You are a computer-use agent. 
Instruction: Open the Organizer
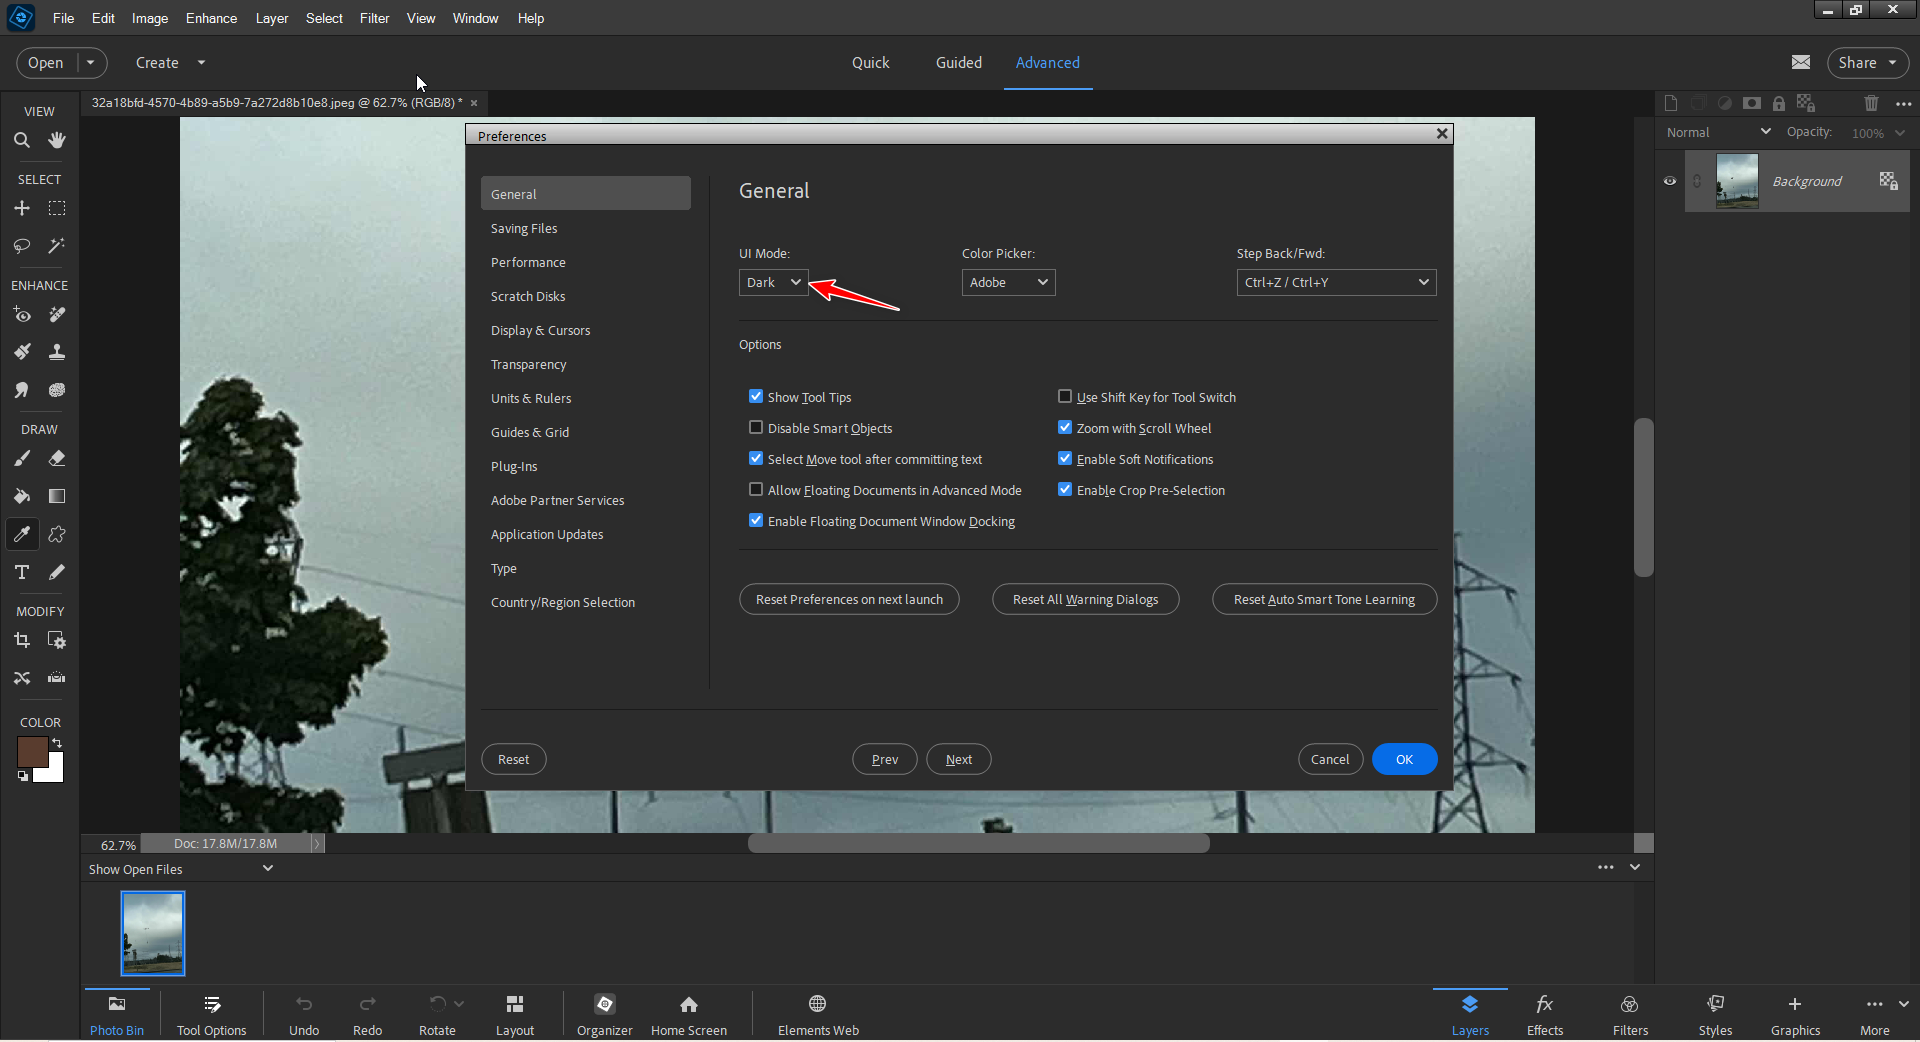(604, 1012)
